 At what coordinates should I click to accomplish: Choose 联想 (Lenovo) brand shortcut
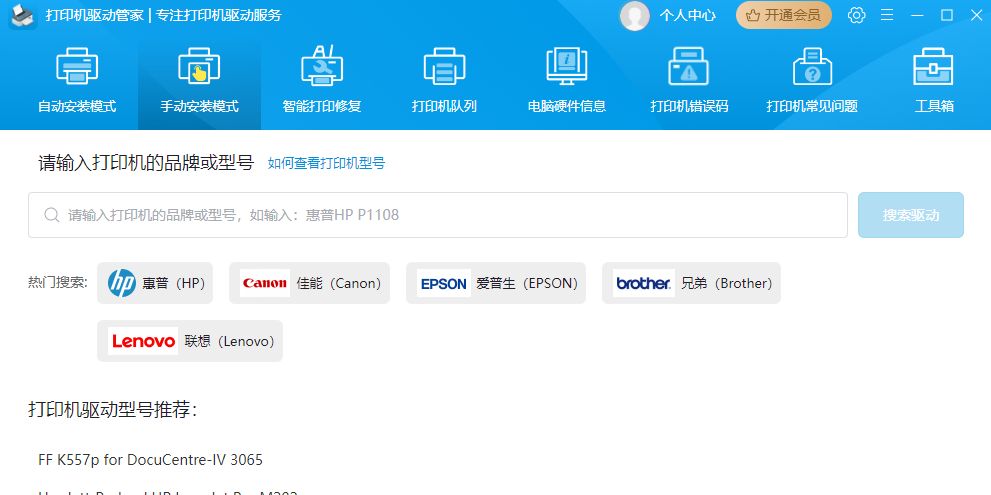[190, 341]
